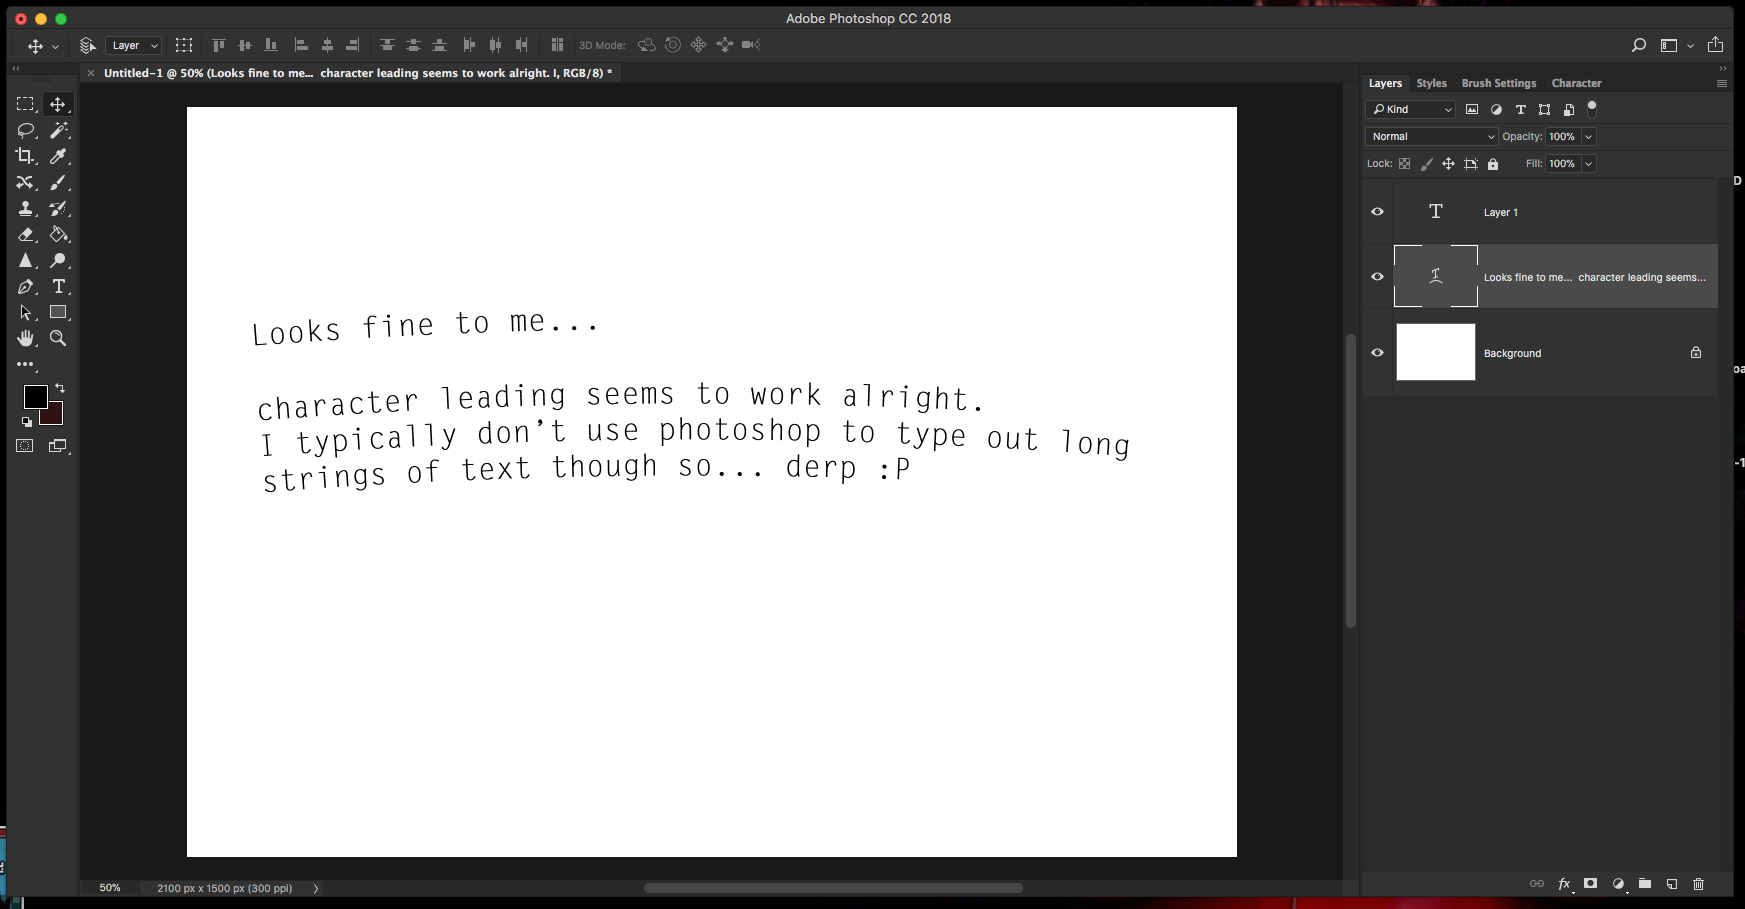The image size is (1745, 909).
Task: Select the Pen tool
Action: (x=25, y=287)
